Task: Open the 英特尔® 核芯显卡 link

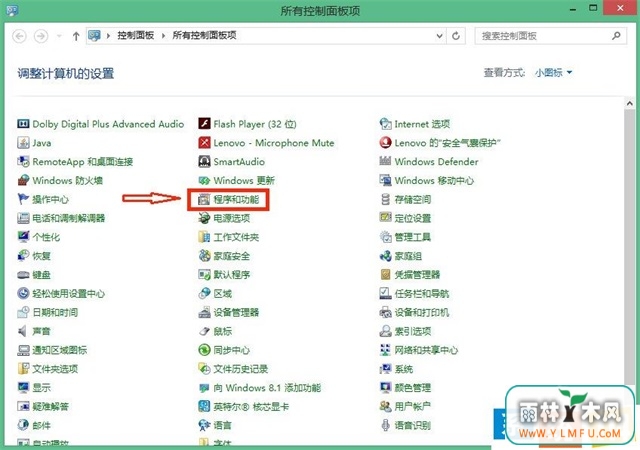Action: pos(251,406)
